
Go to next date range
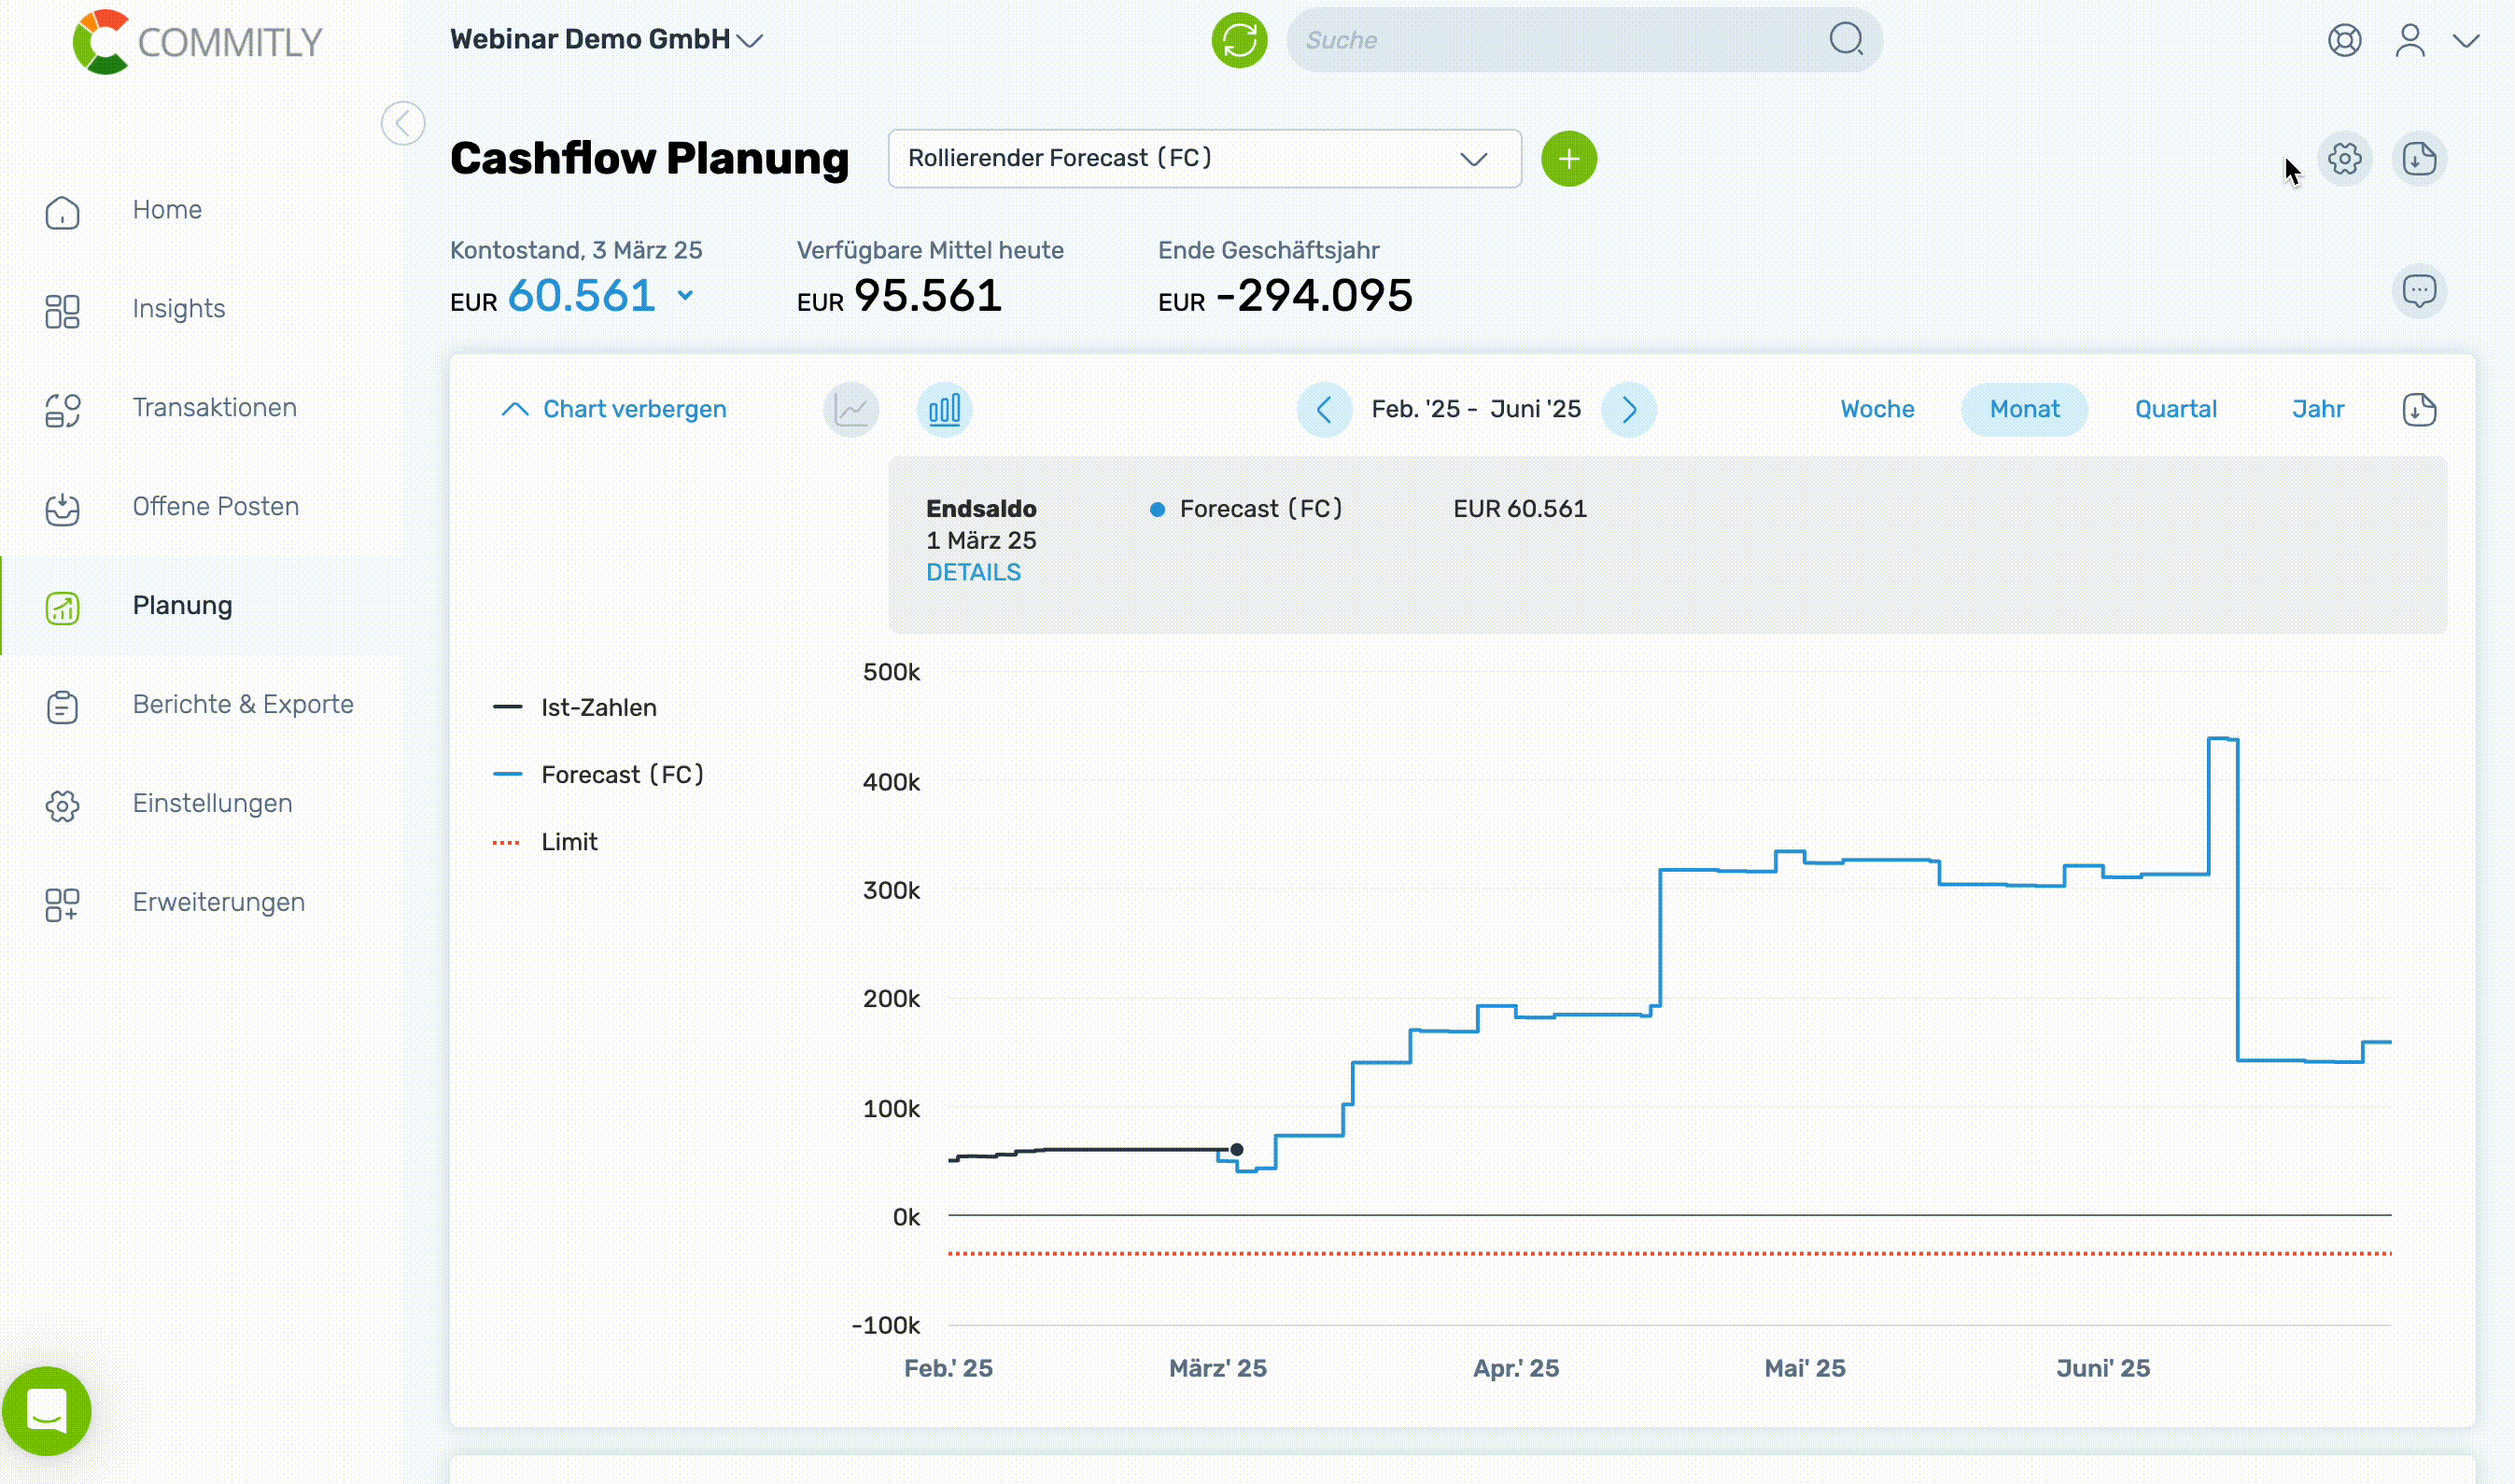pos(1628,409)
